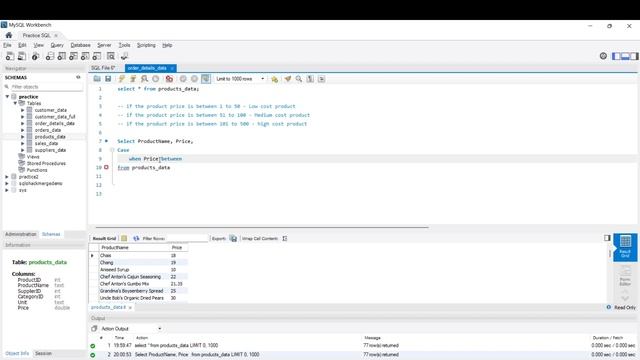Save snippet with the star icon

[x=274, y=79]
